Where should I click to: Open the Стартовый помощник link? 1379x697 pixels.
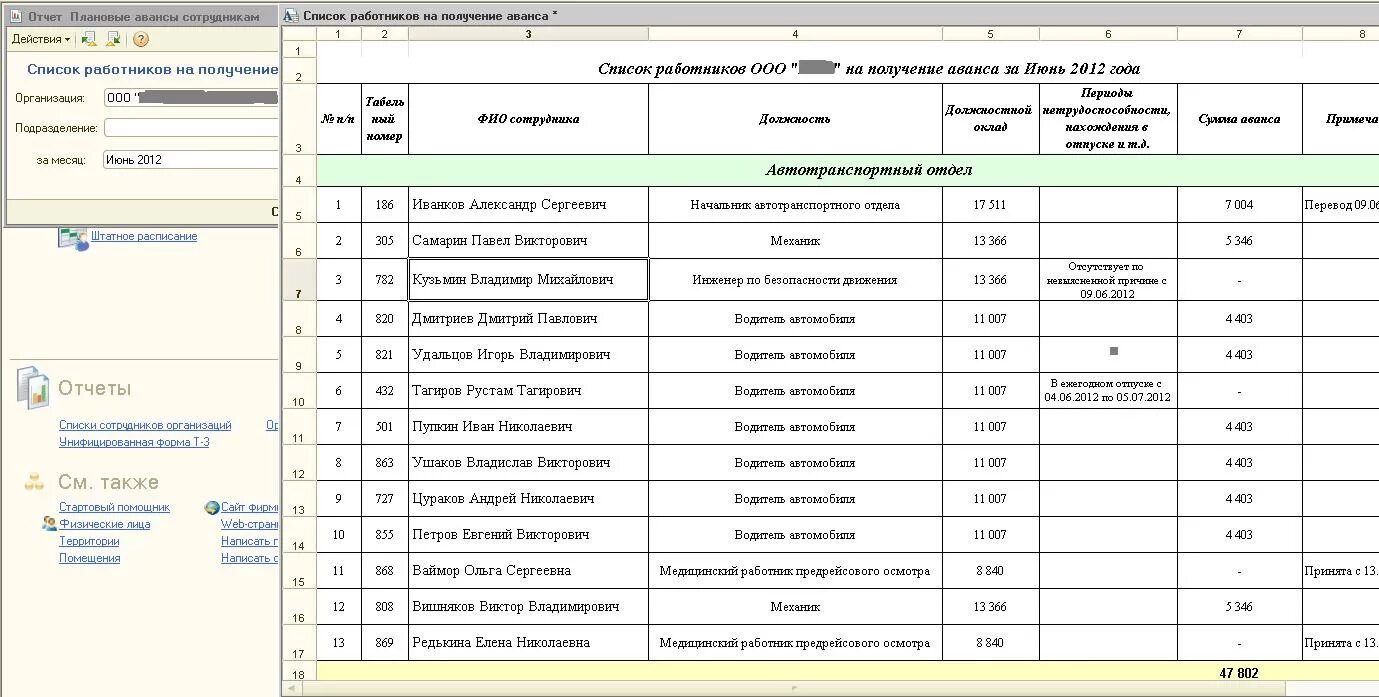click(114, 507)
